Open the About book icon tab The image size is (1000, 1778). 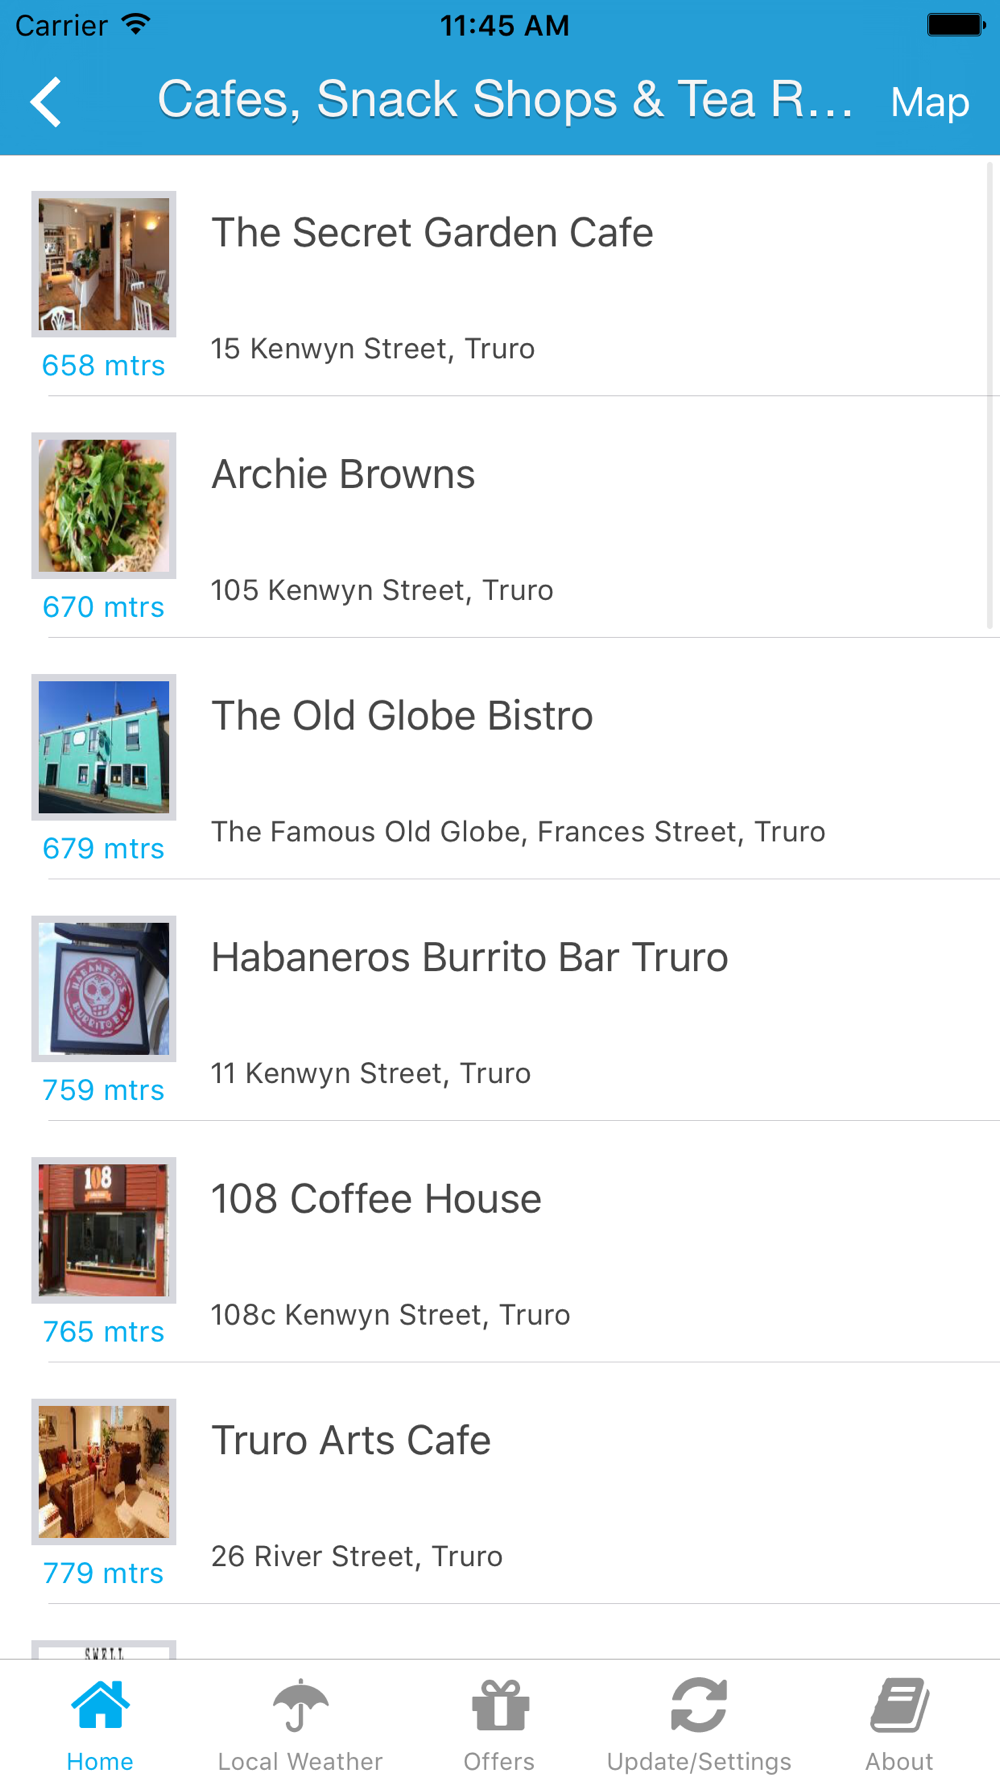pos(899,1724)
